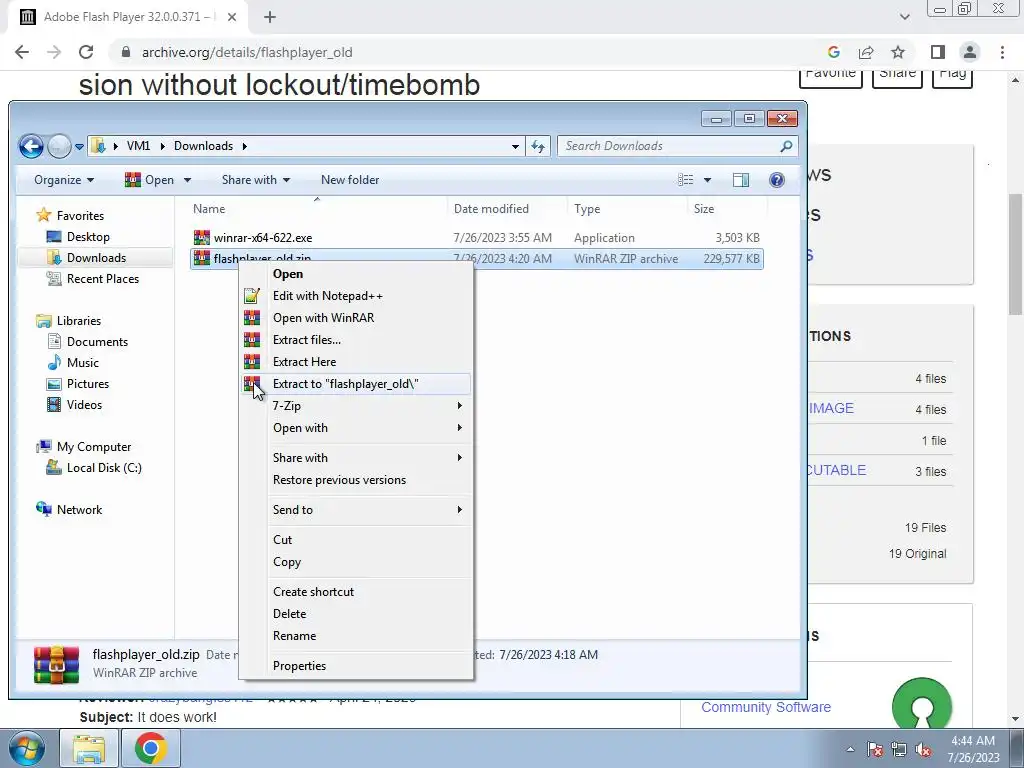The width and height of the screenshot is (1024, 768).
Task: Select Network in navigation pane
Action: 69,509
